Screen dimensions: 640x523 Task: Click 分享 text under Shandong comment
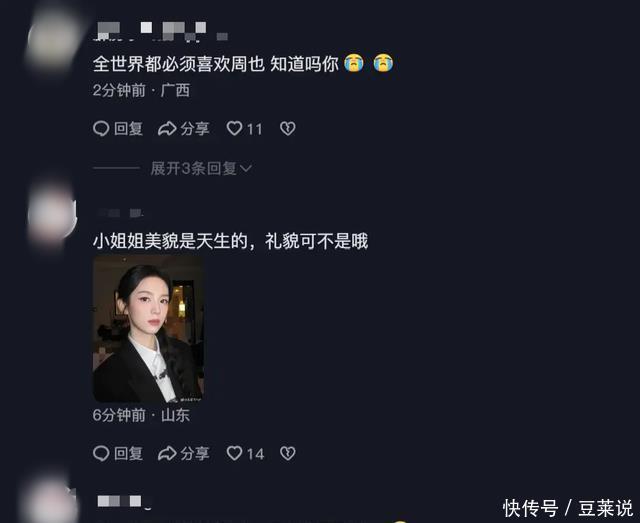195,453
